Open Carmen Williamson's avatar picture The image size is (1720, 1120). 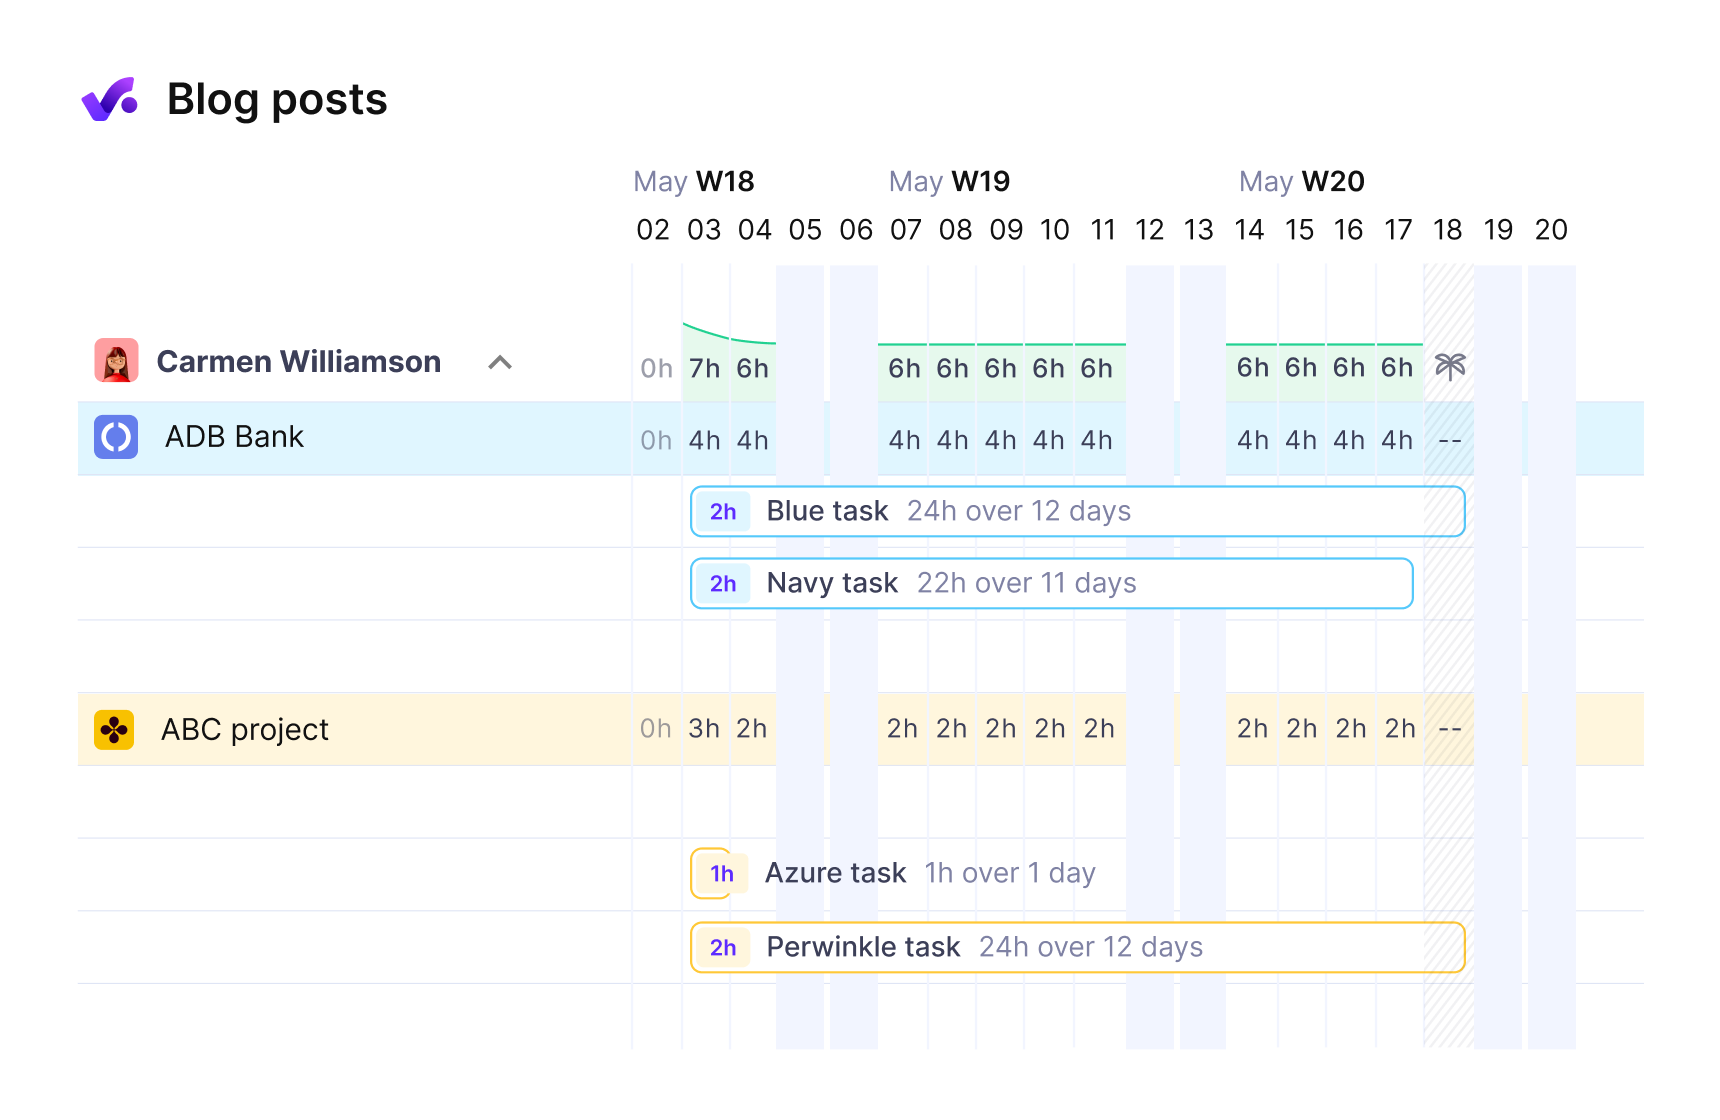pyautogui.click(x=116, y=361)
